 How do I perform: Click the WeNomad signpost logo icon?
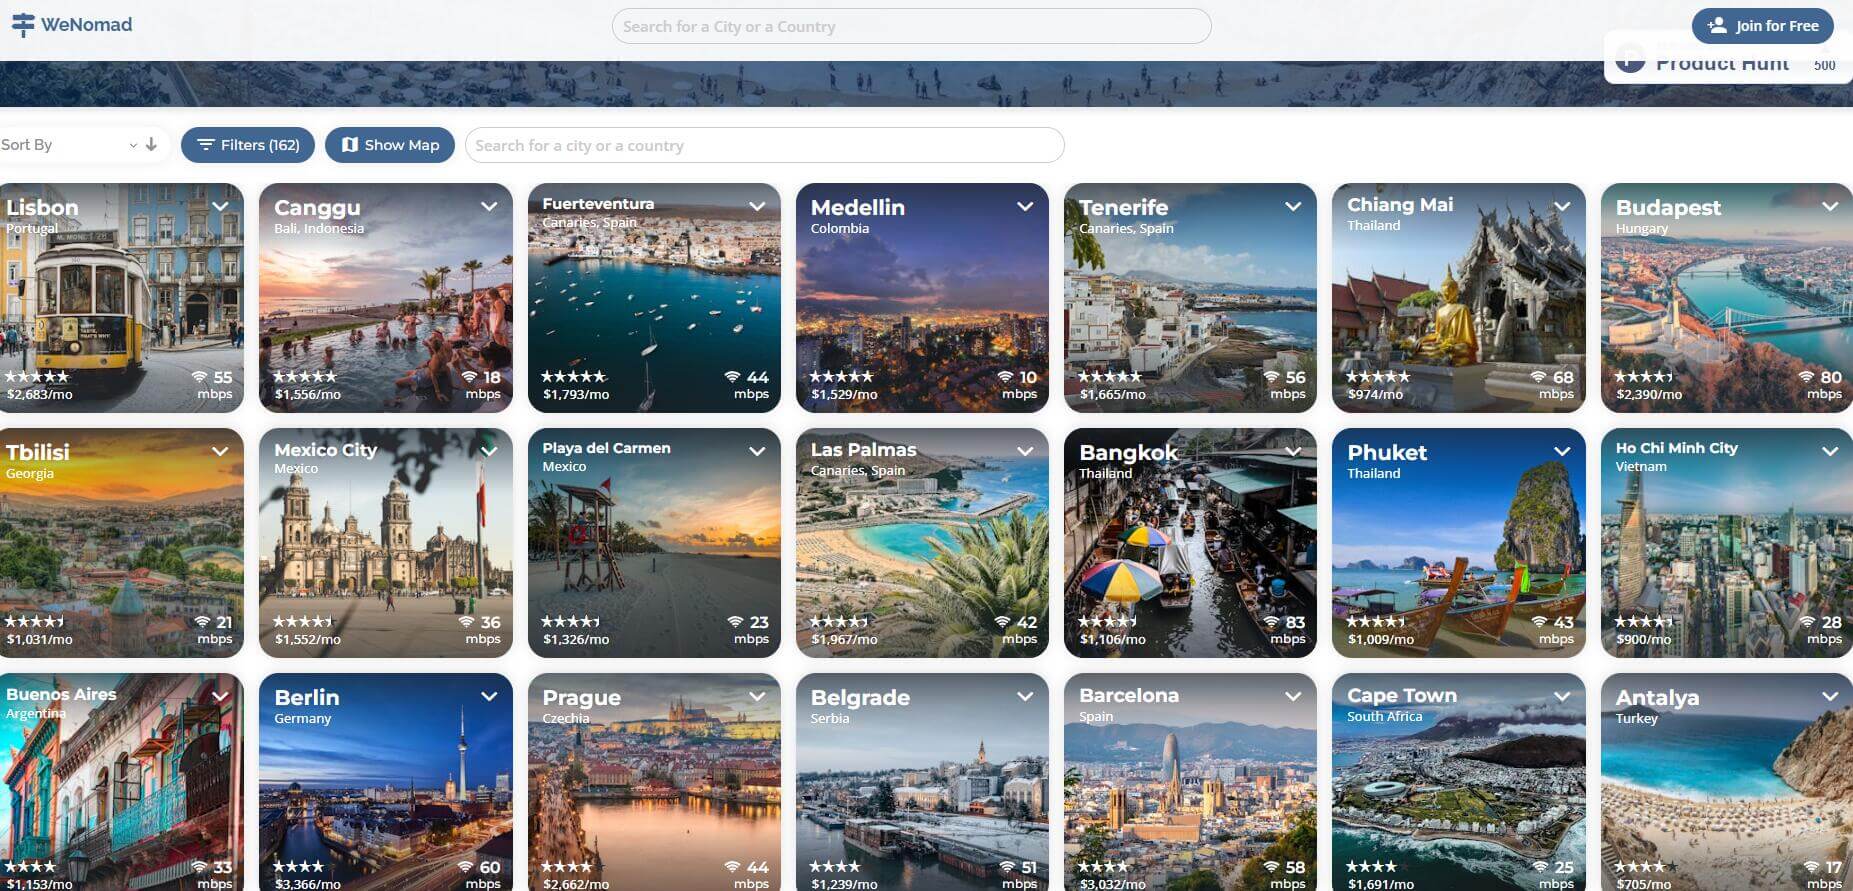point(22,25)
